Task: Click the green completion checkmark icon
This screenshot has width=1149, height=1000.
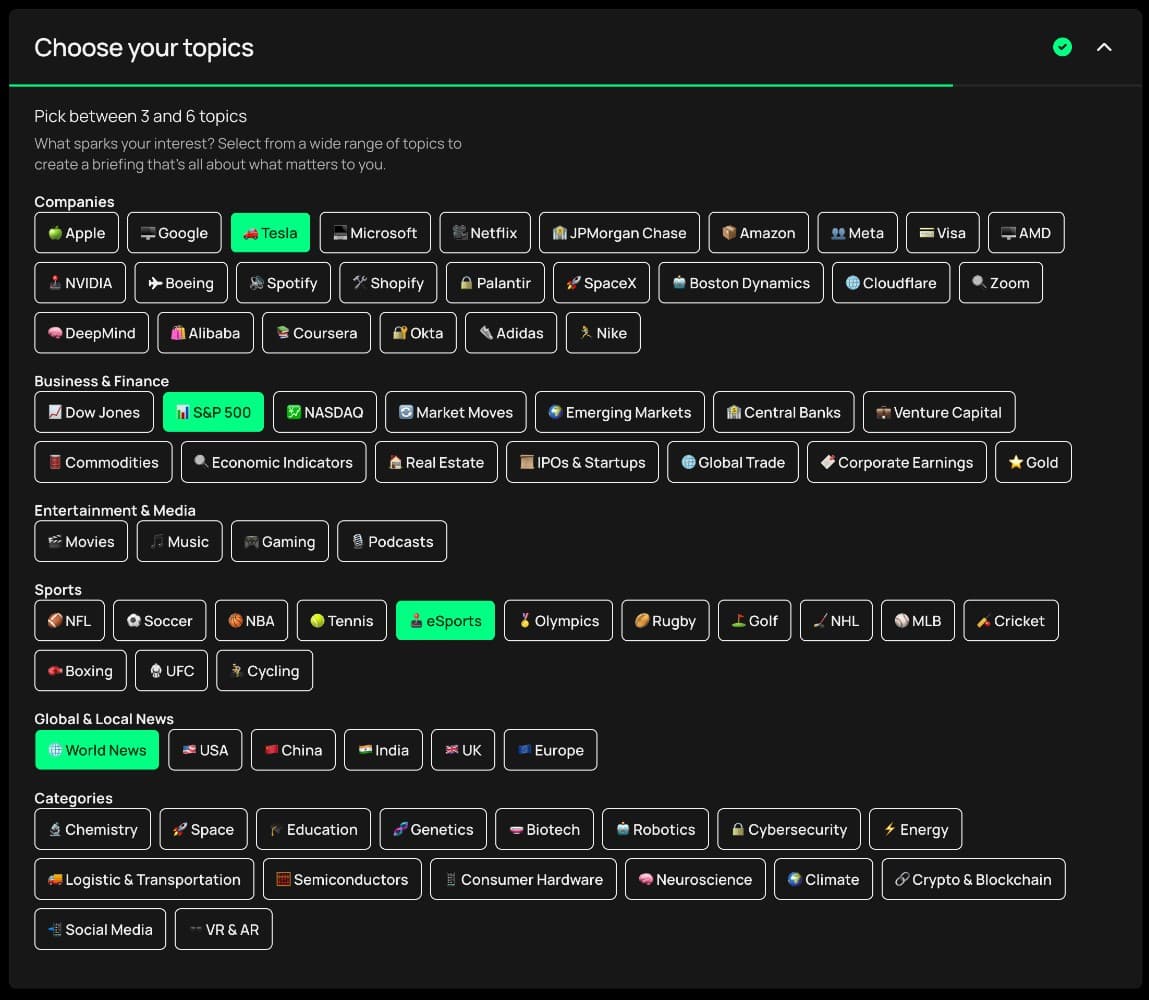Action: click(1062, 48)
